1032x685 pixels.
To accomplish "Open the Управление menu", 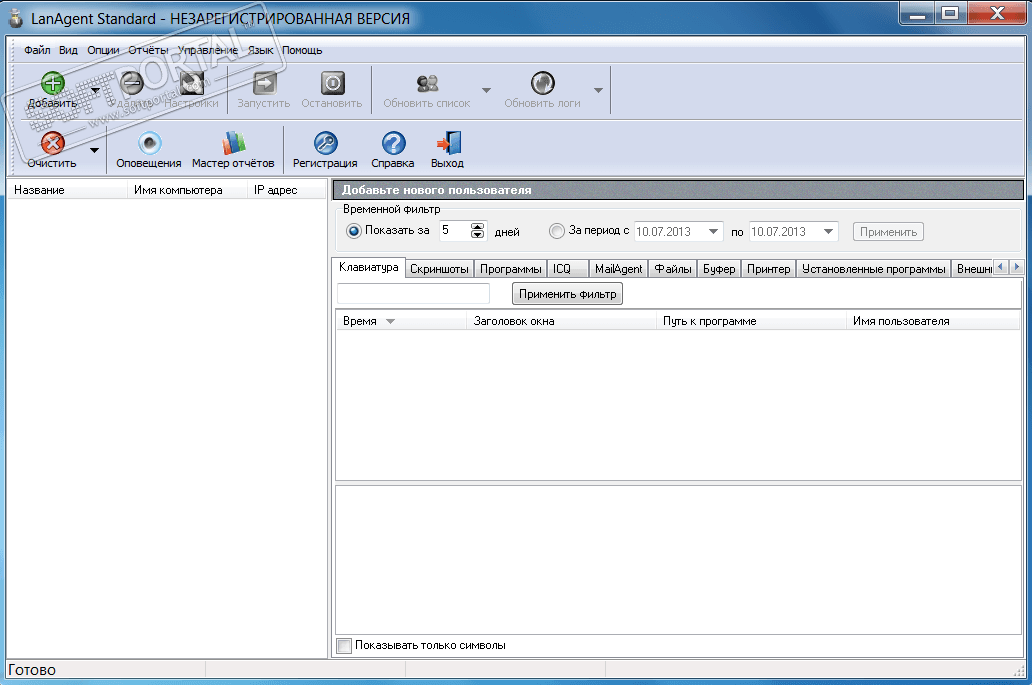I will pyautogui.click(x=207, y=50).
